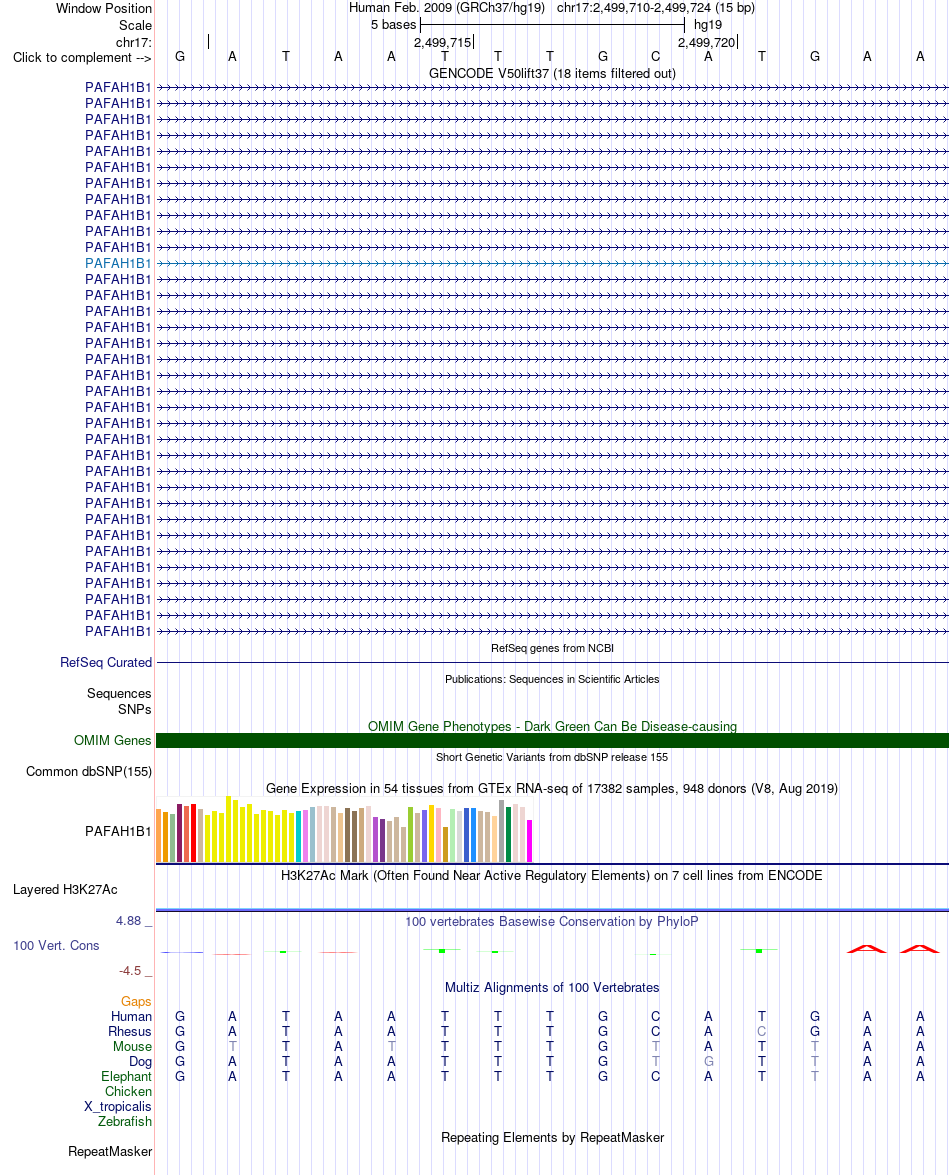Click the Common dbSNP(155) track label
Viewport: 950px width, 1175px height.
(x=88, y=772)
